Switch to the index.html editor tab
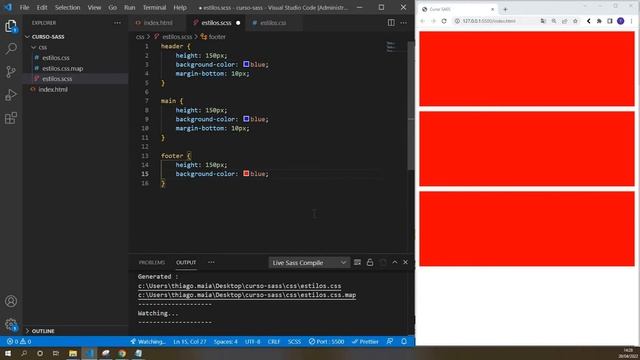640x360 pixels. (x=158, y=23)
